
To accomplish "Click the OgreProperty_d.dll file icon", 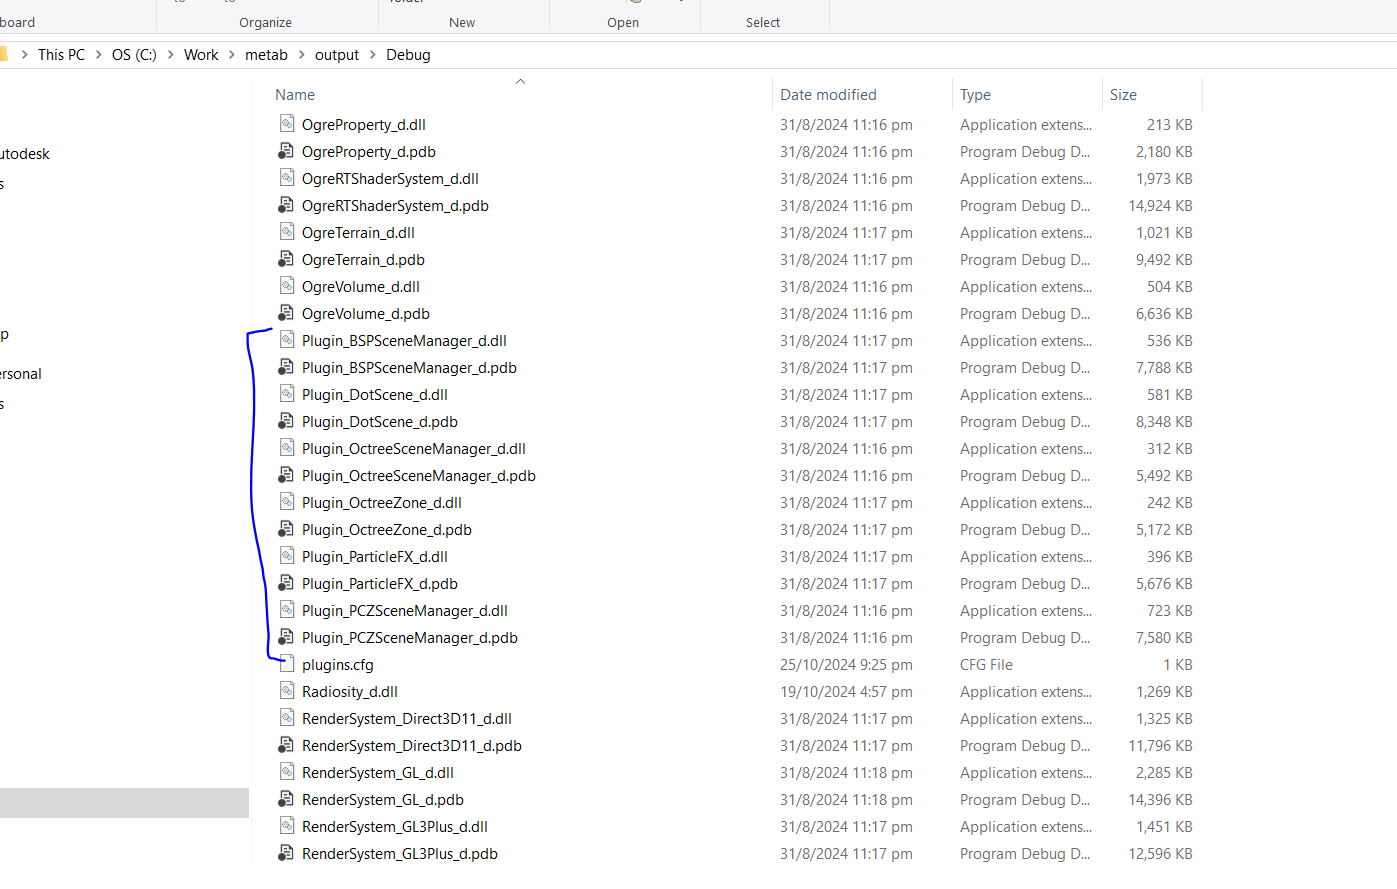I will coord(286,124).
